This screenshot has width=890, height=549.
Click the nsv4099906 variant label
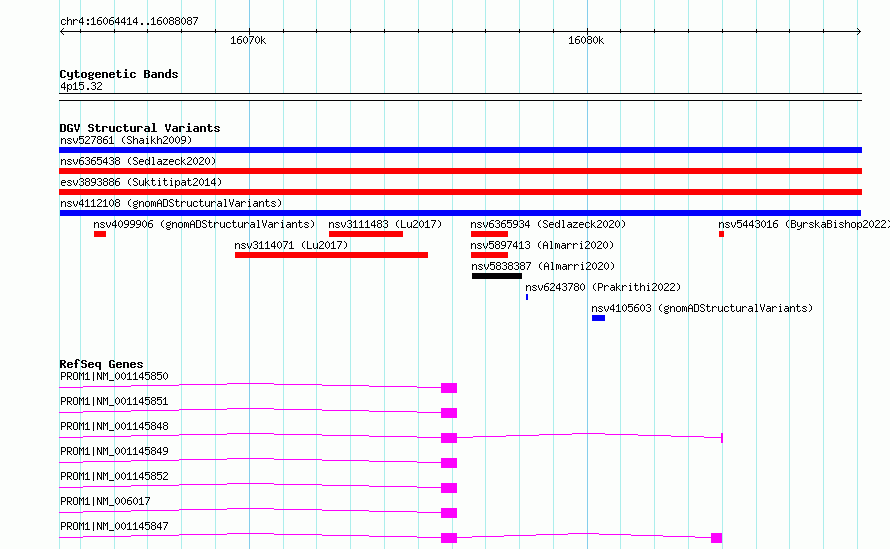coord(204,224)
